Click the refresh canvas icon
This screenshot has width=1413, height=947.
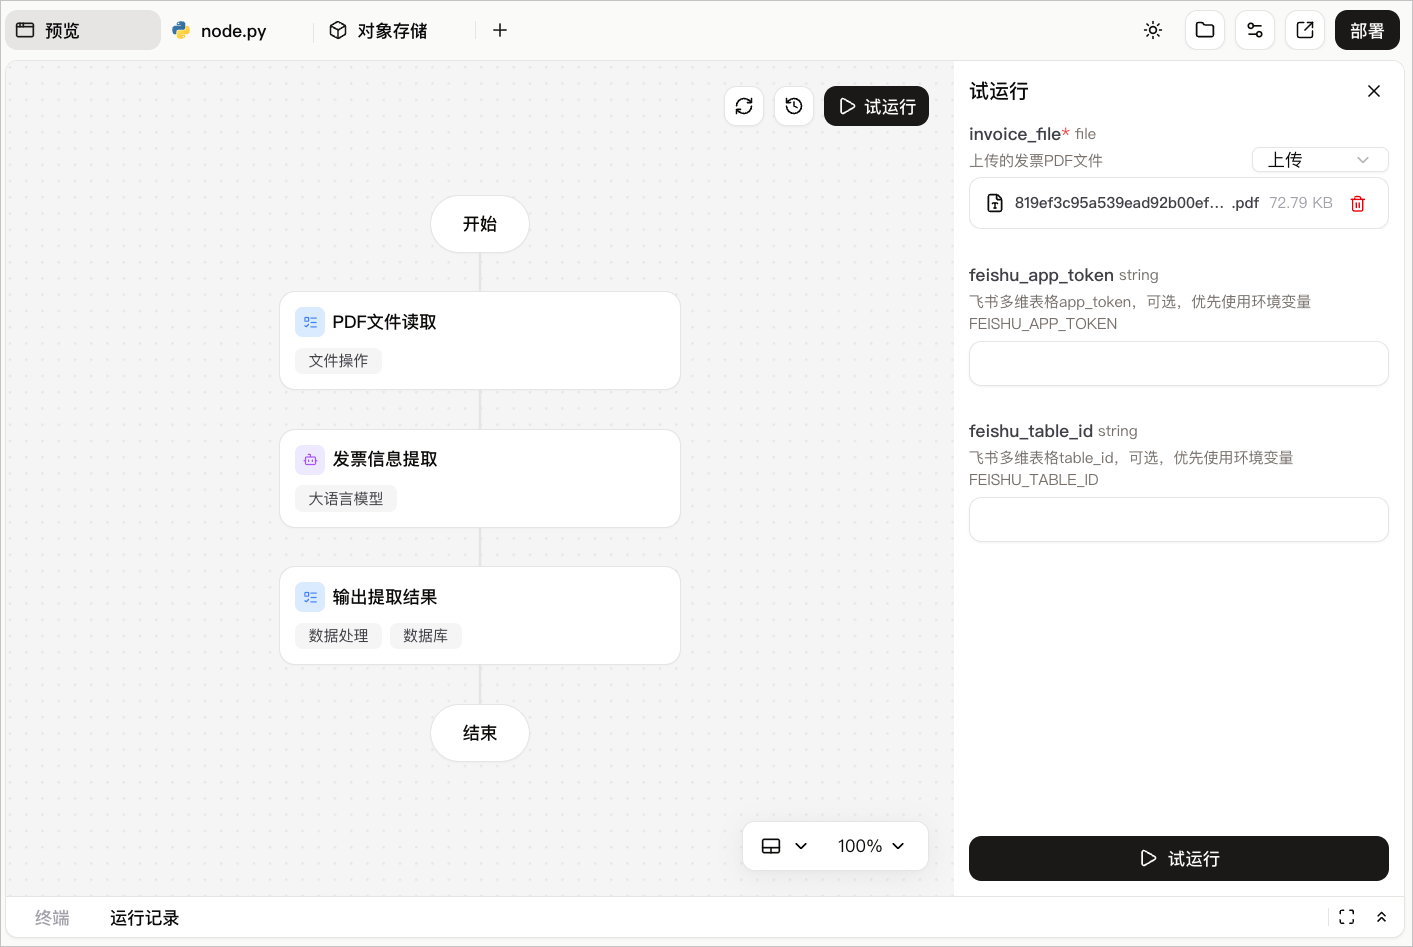[x=744, y=106]
